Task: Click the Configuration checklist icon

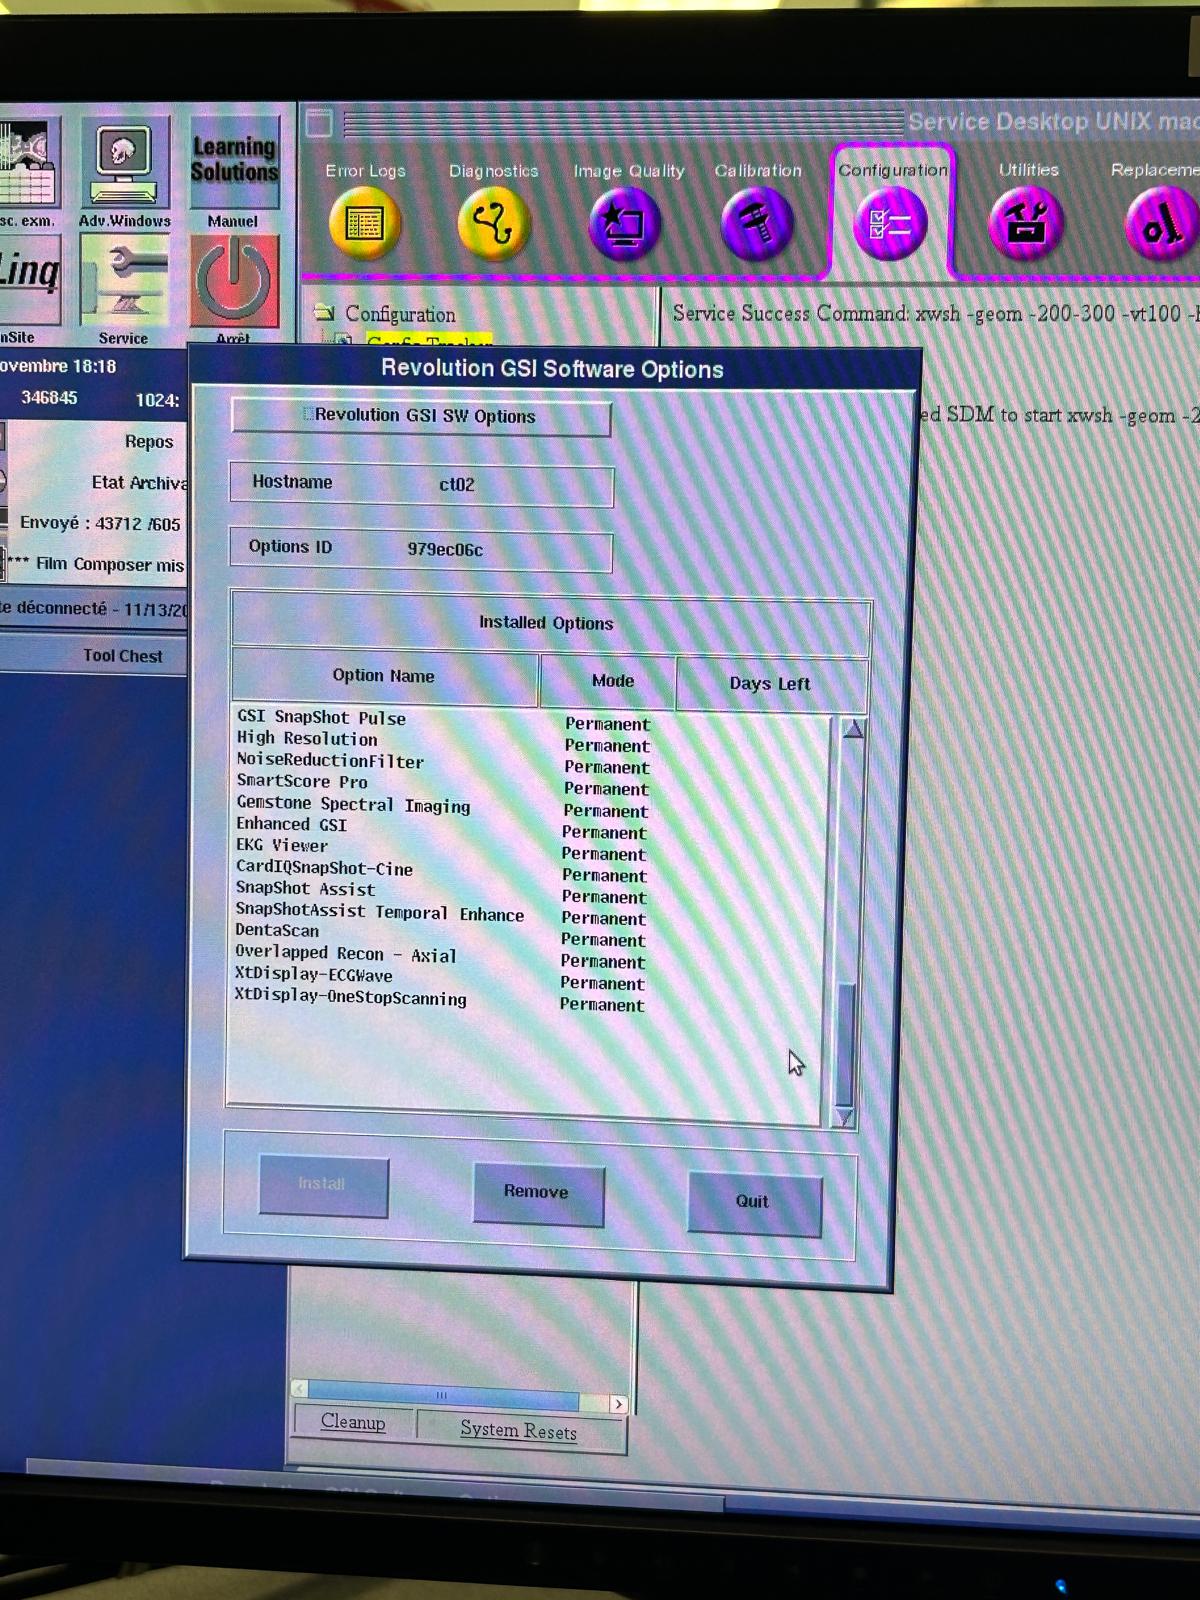Action: pyautogui.click(x=890, y=223)
